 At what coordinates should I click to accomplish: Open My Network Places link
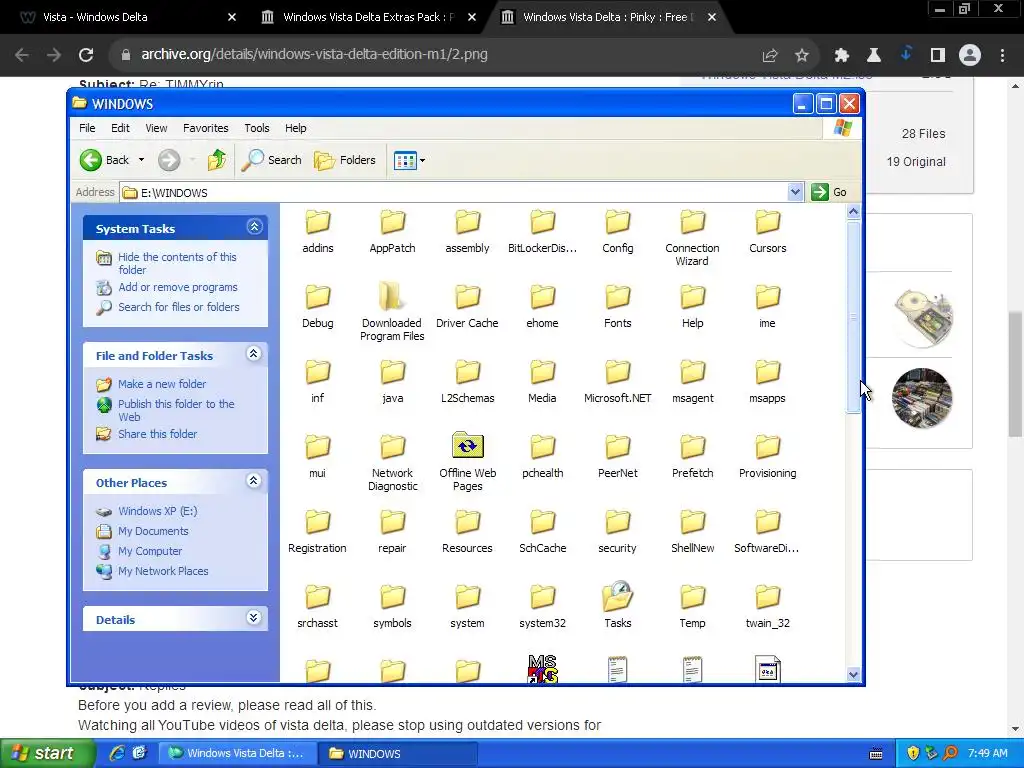click(163, 571)
